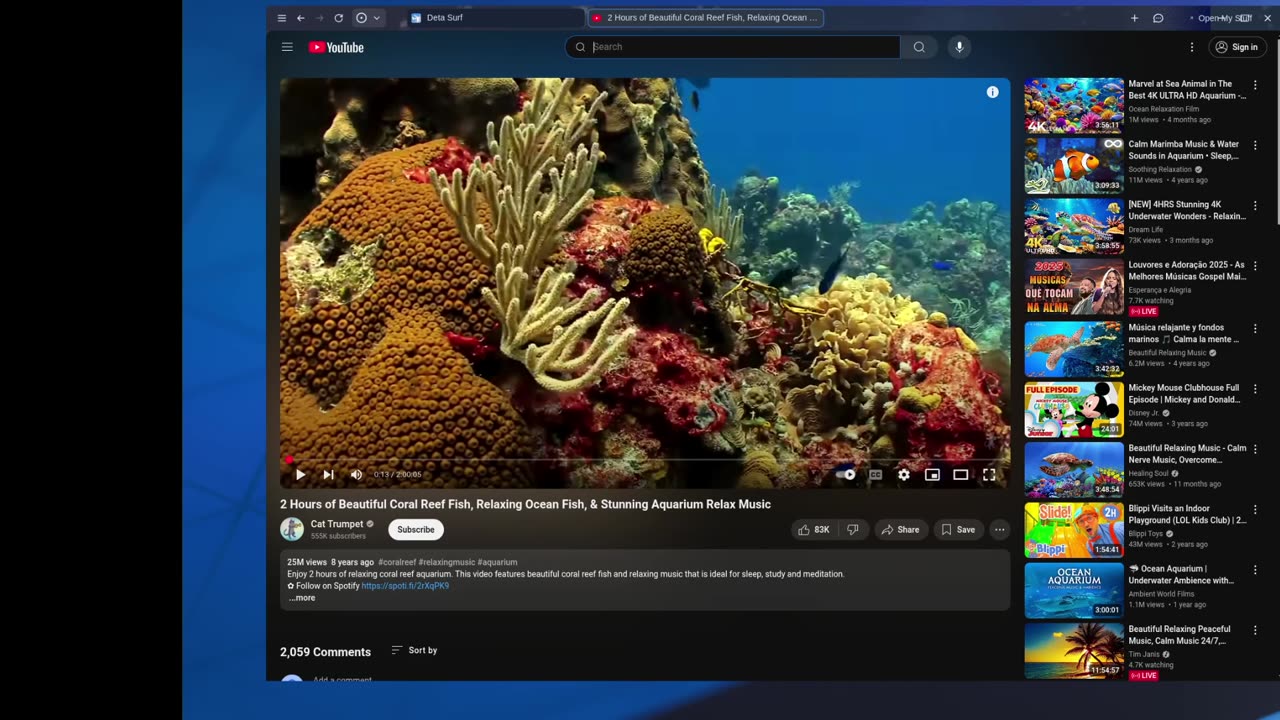1280x720 pixels.
Task: Show video info card icon
Action: click(992, 92)
